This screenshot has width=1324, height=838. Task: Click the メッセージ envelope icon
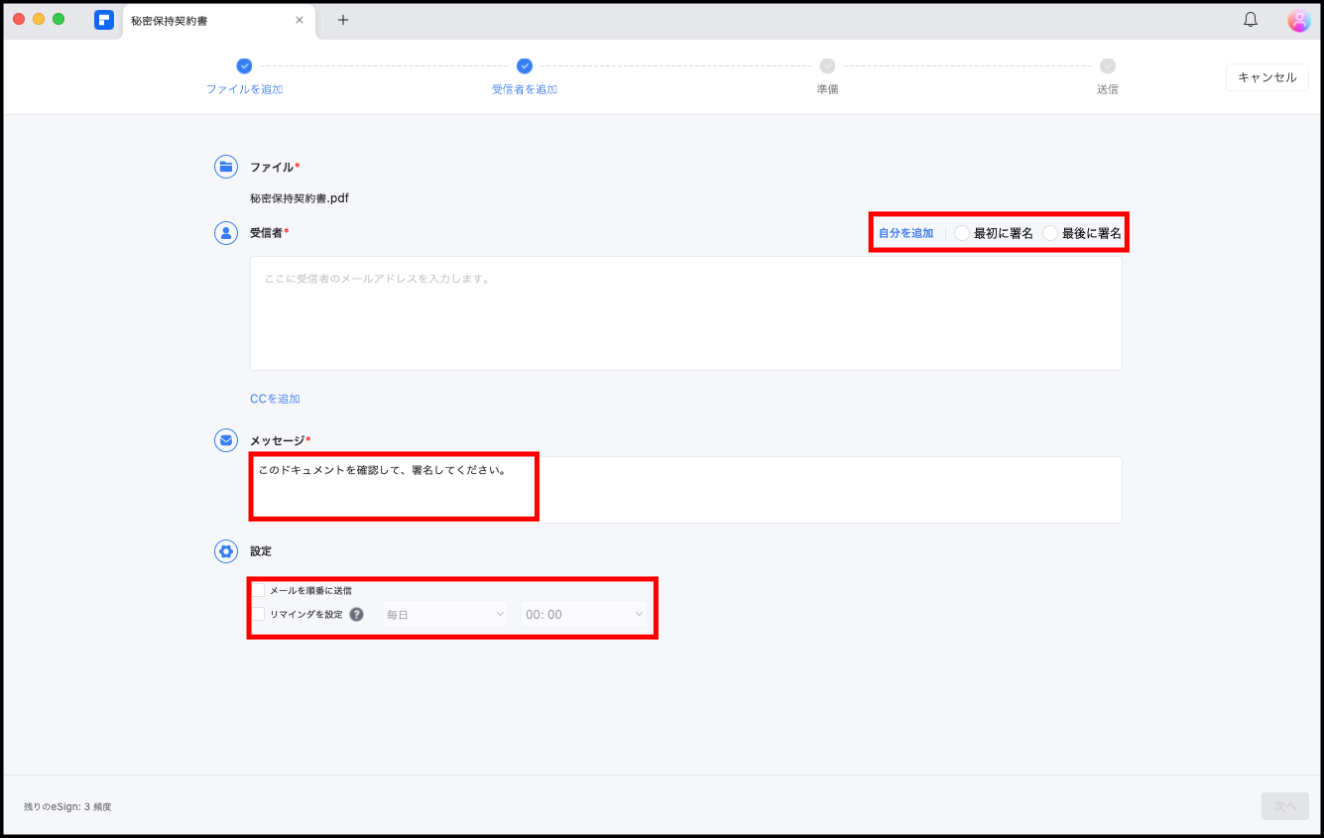(226, 440)
